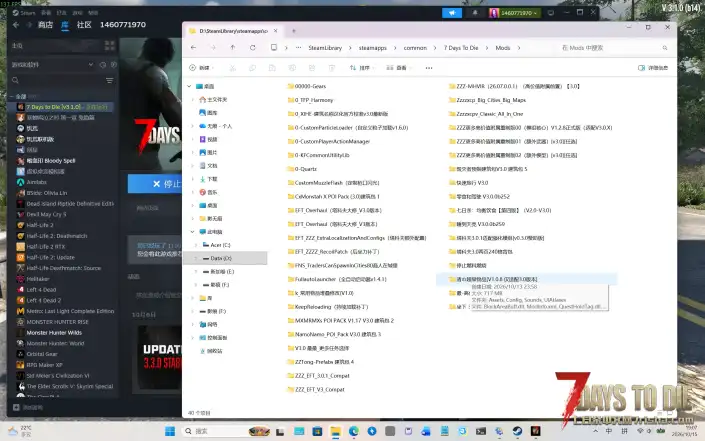Screen dimensions: 705x441
Task: Click the ready-to-play icon in Steam sidebar
Action: (x=114, y=65)
